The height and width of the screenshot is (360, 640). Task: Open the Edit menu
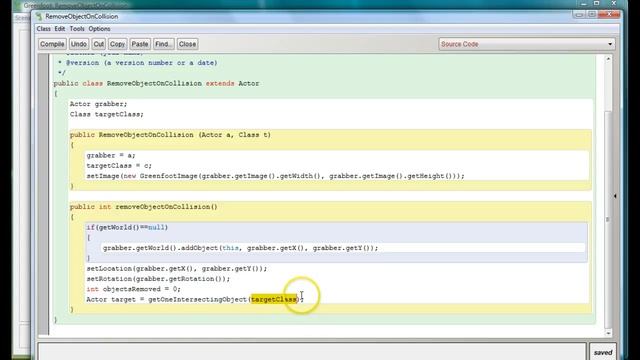[x=60, y=29]
